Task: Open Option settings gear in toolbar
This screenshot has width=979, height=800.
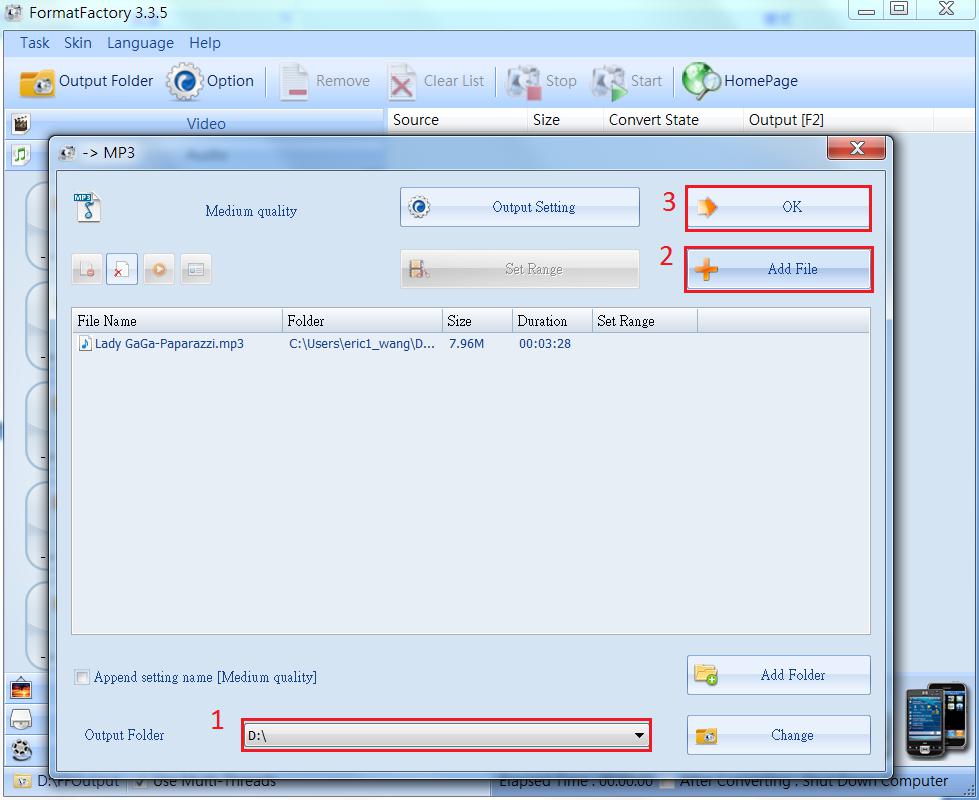Action: (184, 81)
